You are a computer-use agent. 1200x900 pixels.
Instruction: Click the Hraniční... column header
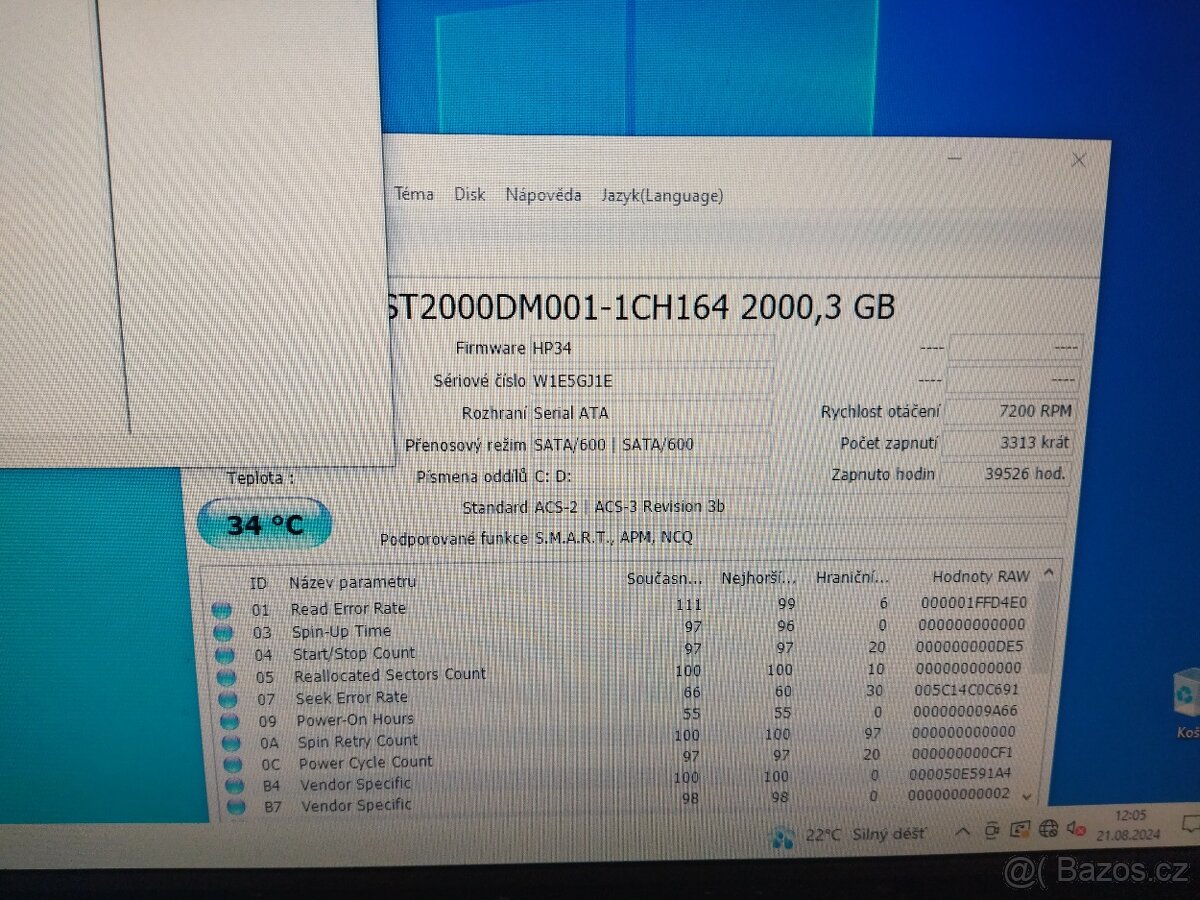pos(852,577)
